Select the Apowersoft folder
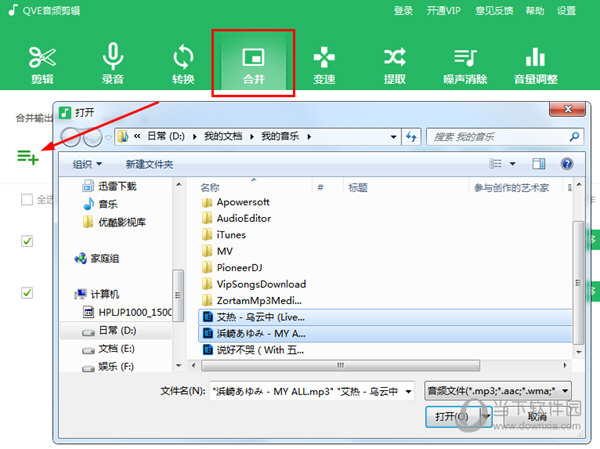Screen dimensions: 600x449 pos(235,202)
